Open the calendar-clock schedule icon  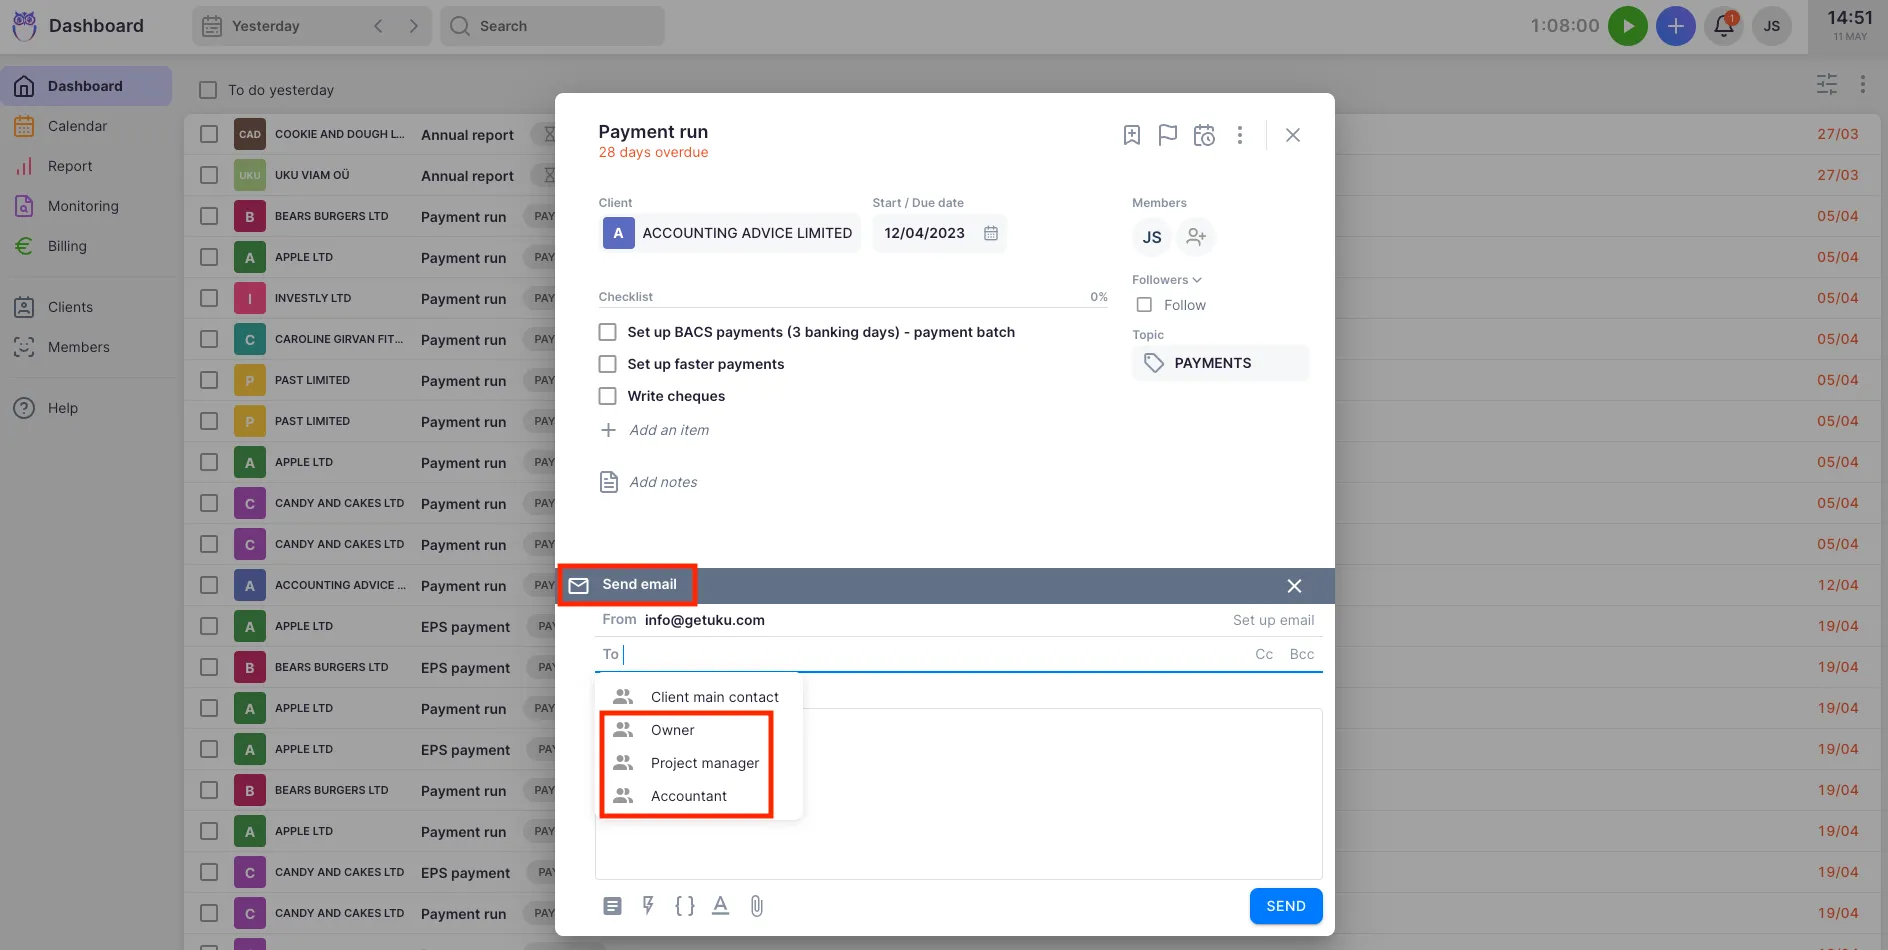pos(1204,135)
